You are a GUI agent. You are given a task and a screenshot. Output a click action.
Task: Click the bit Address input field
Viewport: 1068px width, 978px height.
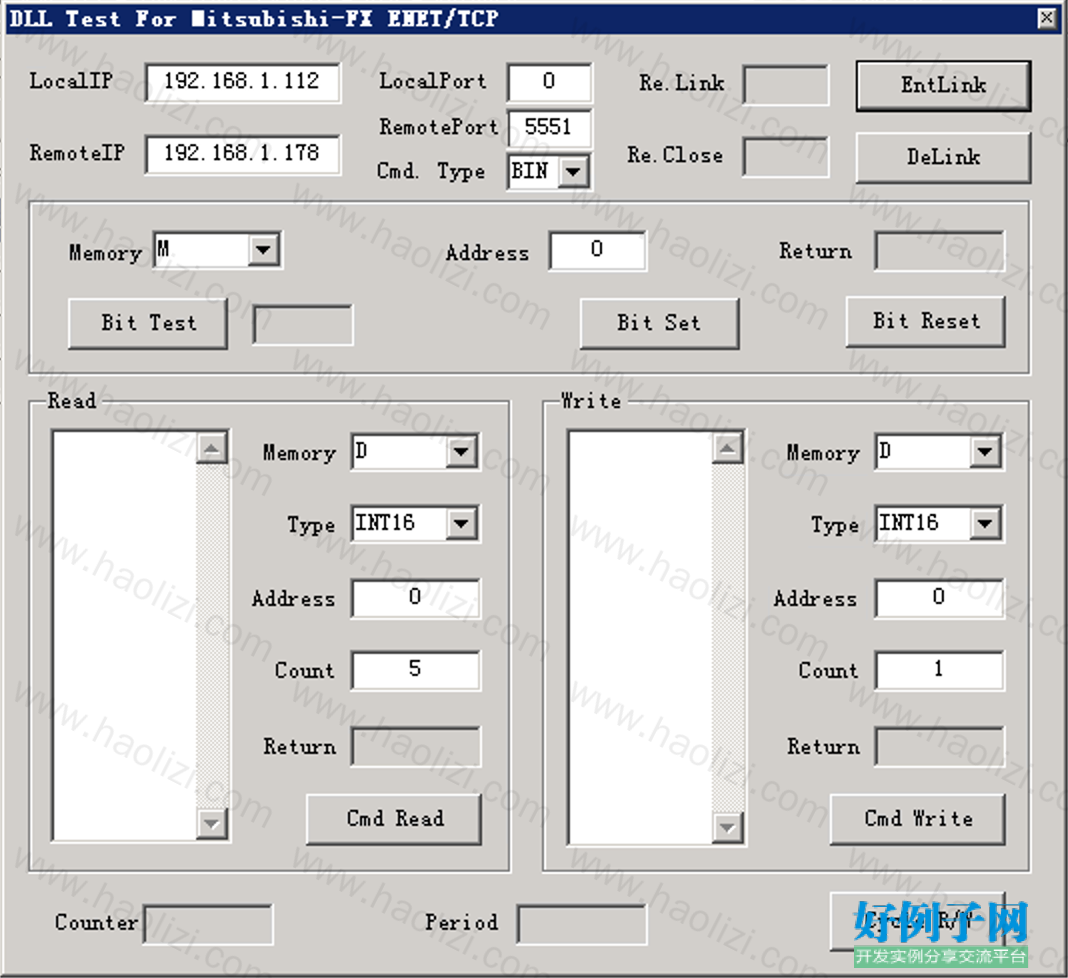pos(597,251)
